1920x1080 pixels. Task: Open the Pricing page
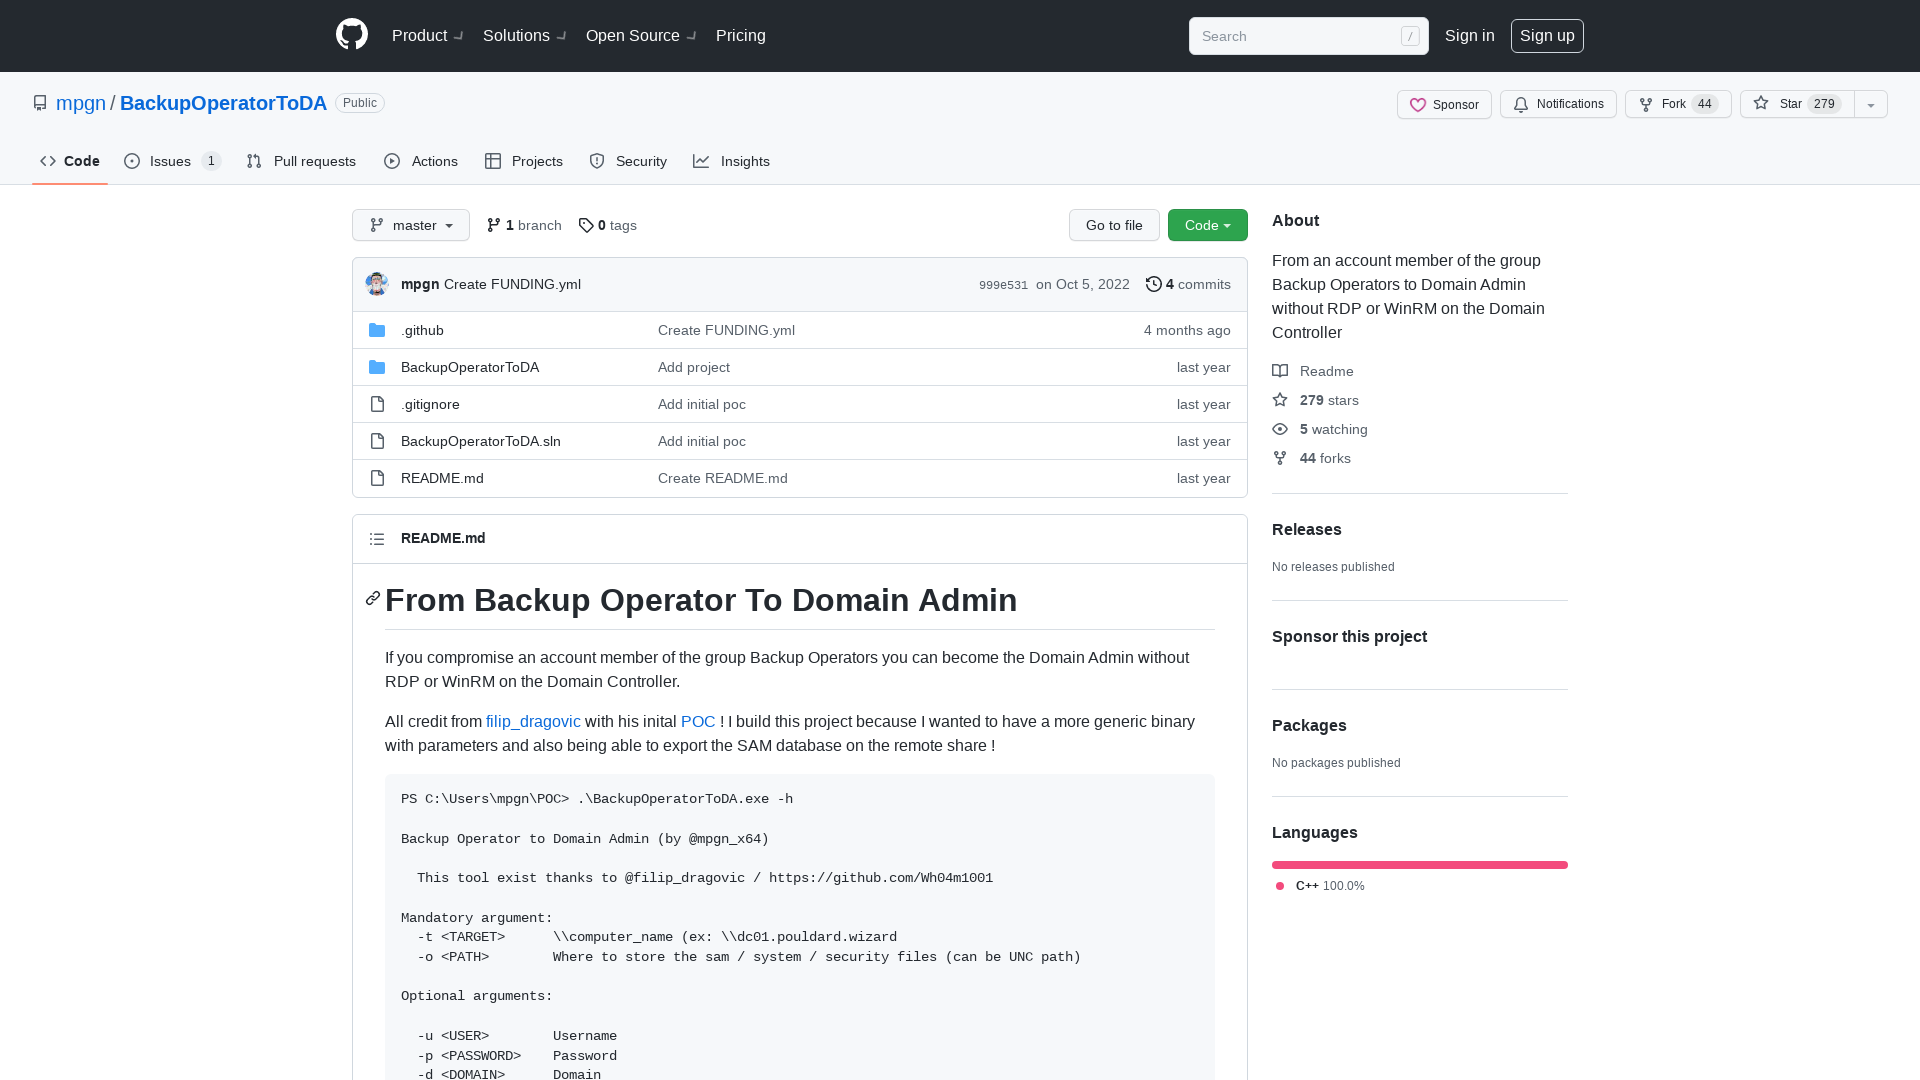pos(741,35)
